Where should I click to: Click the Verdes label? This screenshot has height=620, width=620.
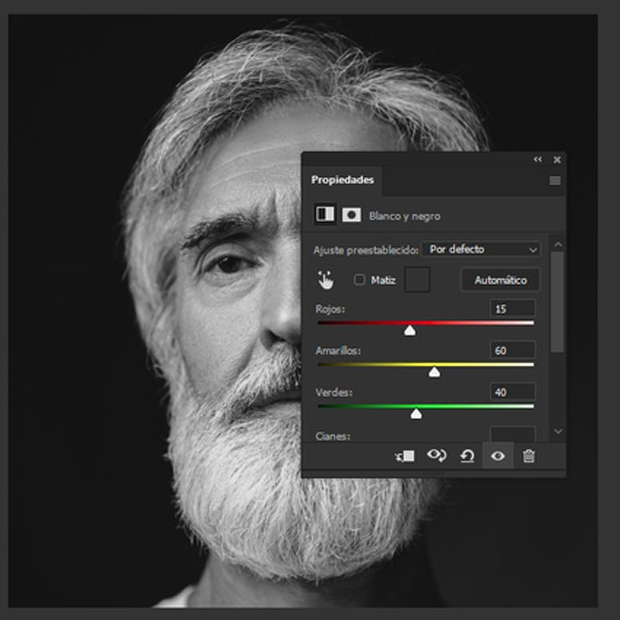(334, 393)
